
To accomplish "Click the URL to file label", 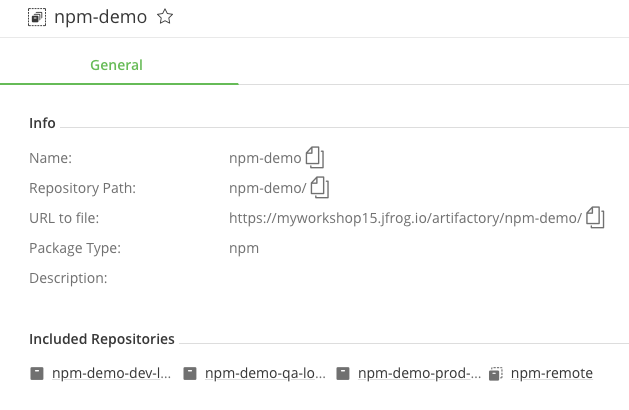I will [64, 218].
